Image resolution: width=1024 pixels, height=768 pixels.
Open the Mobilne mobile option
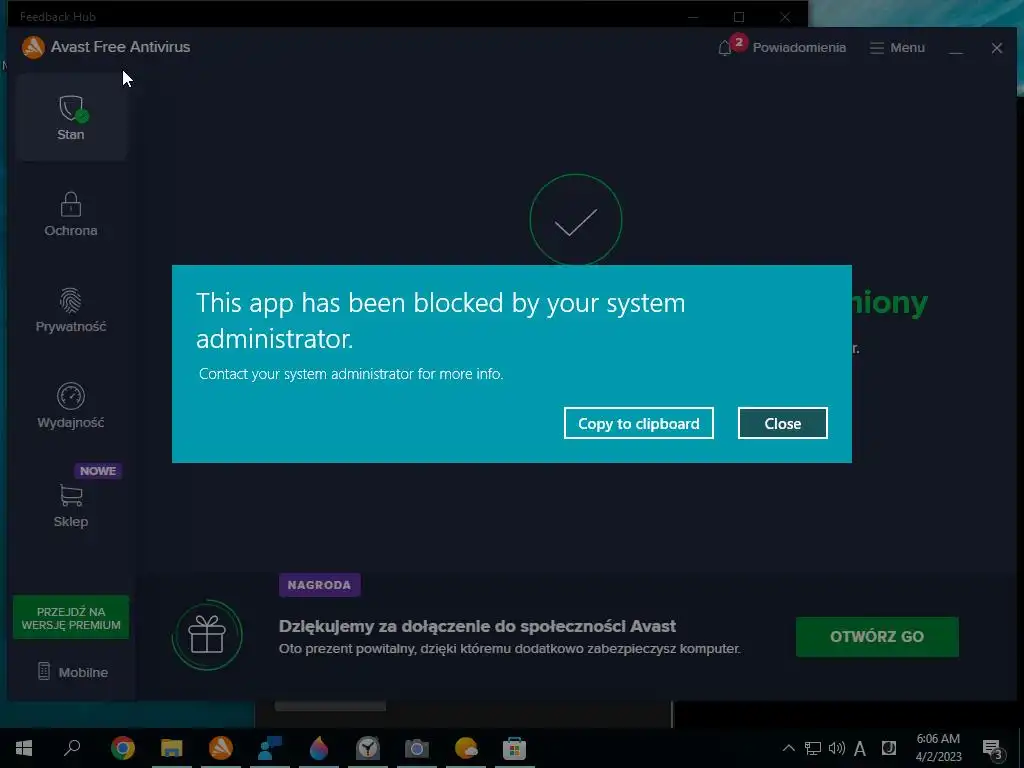pos(72,672)
